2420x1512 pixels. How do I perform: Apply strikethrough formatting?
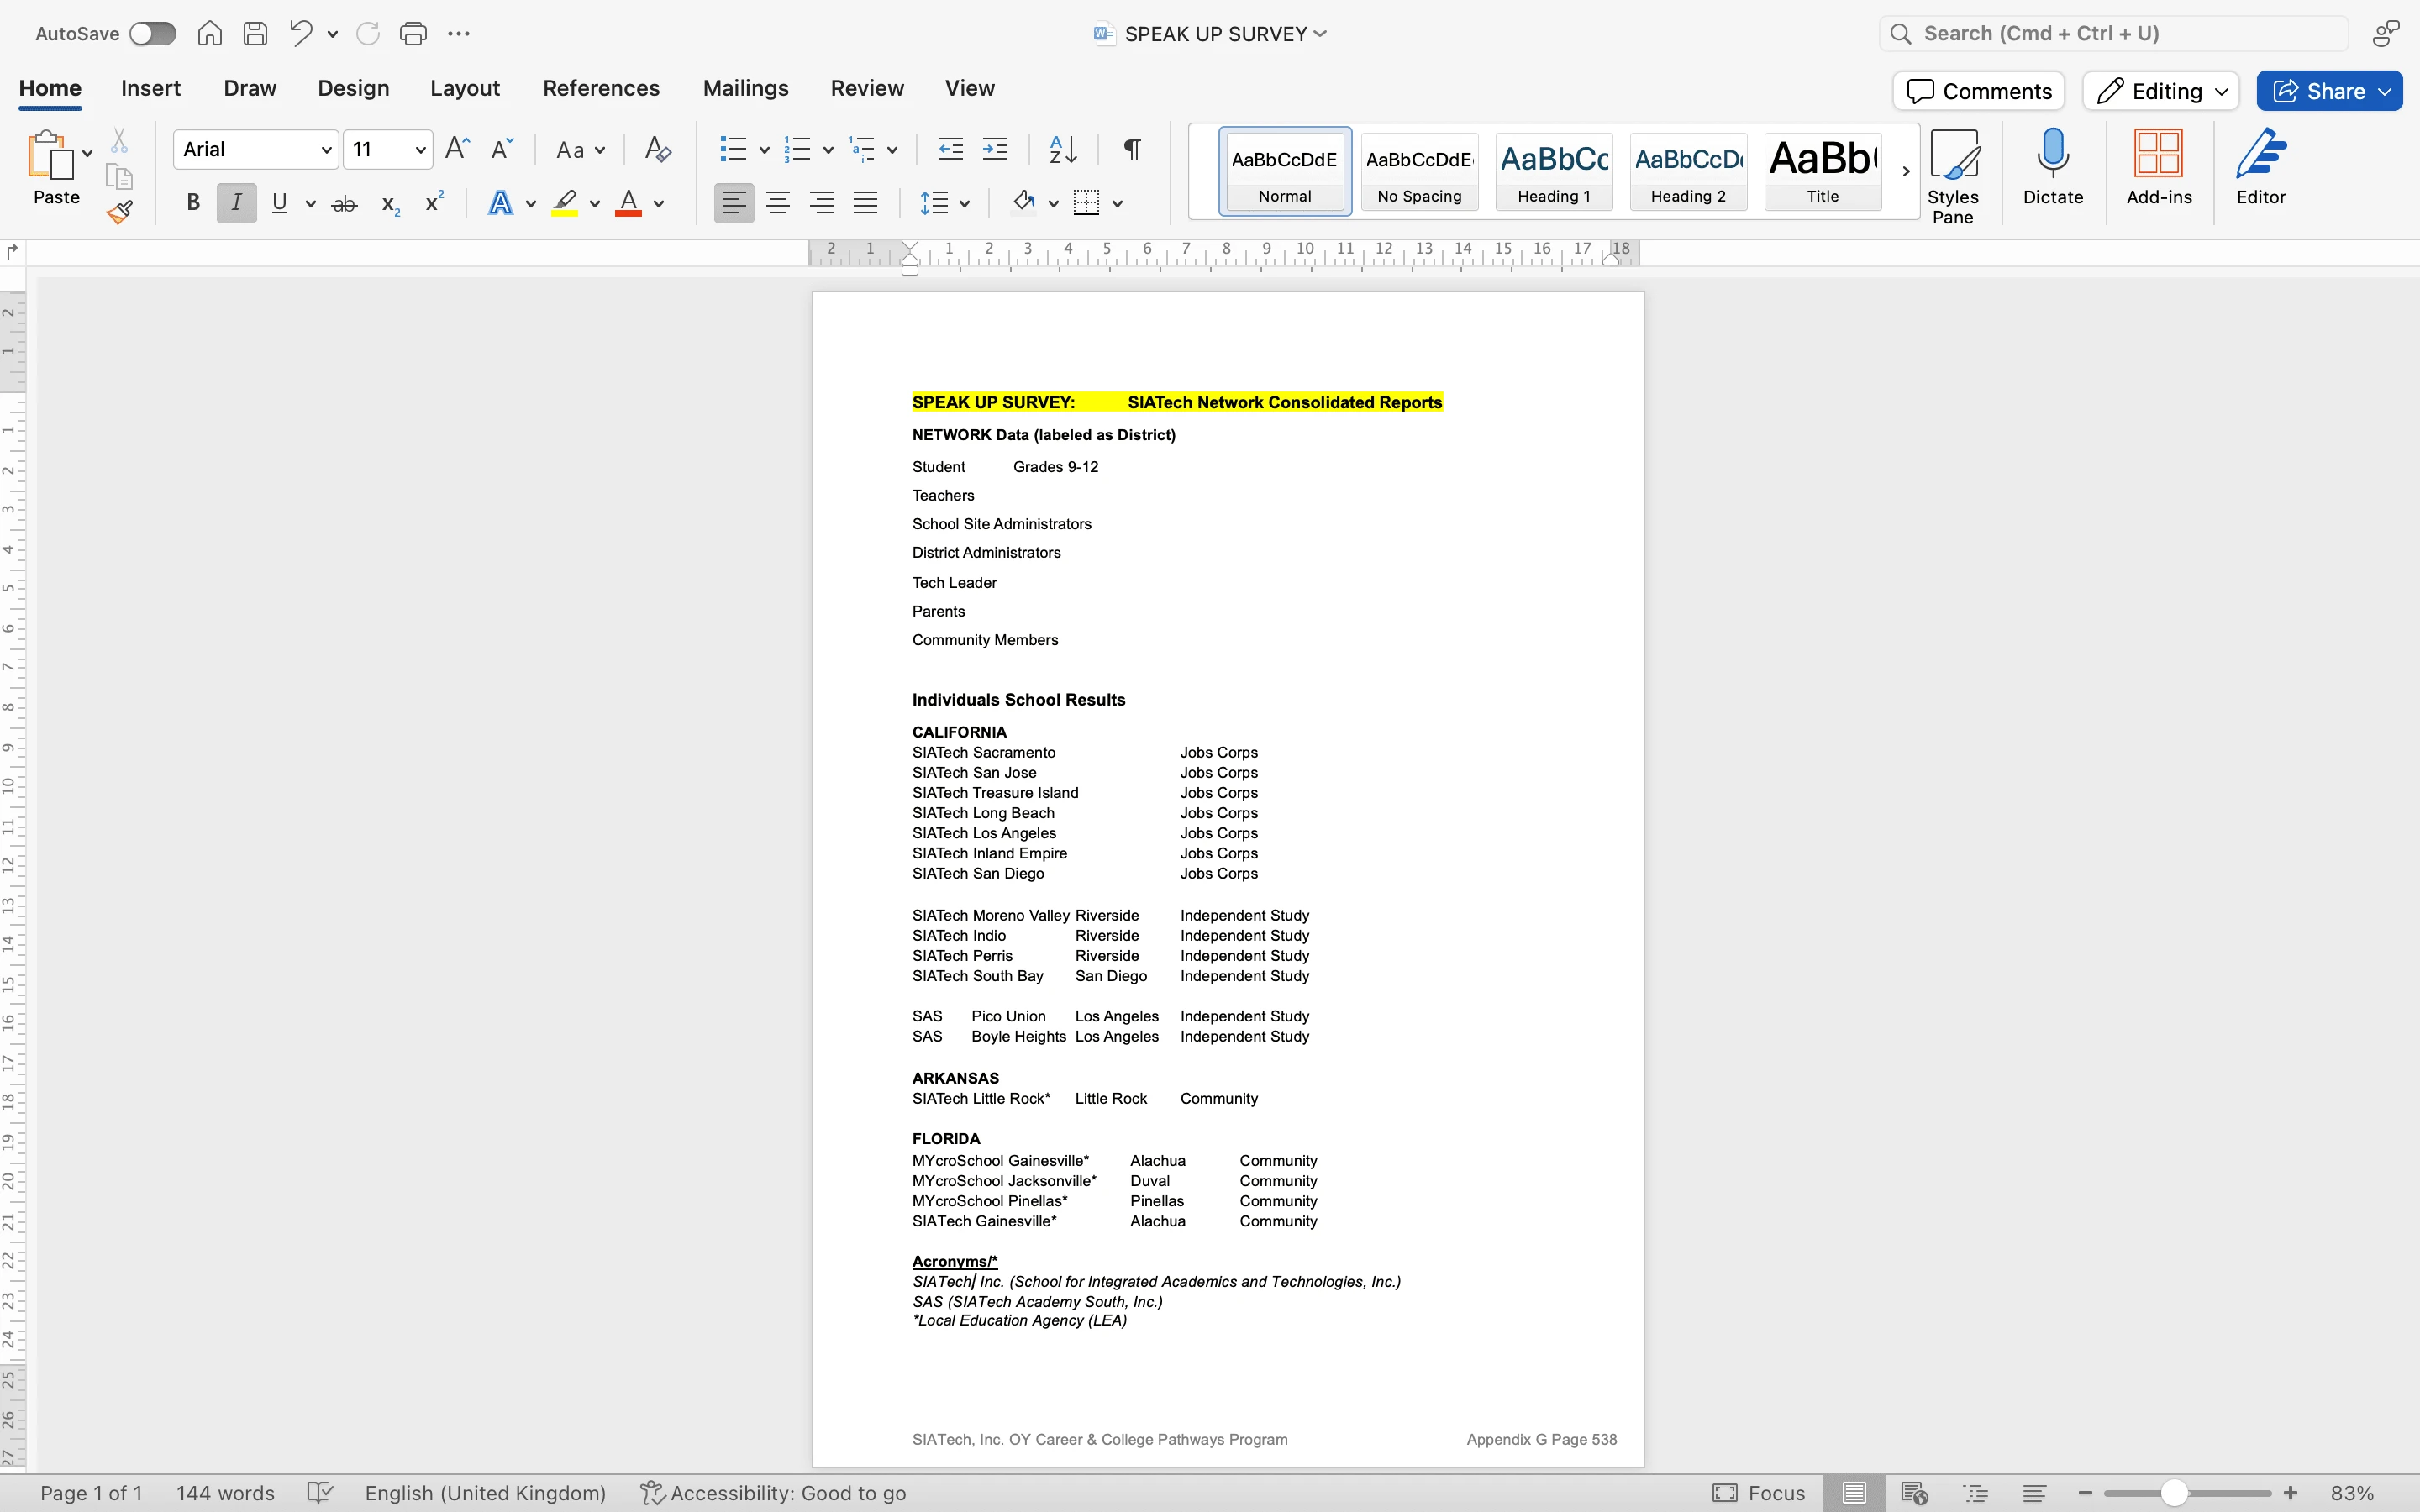point(344,204)
